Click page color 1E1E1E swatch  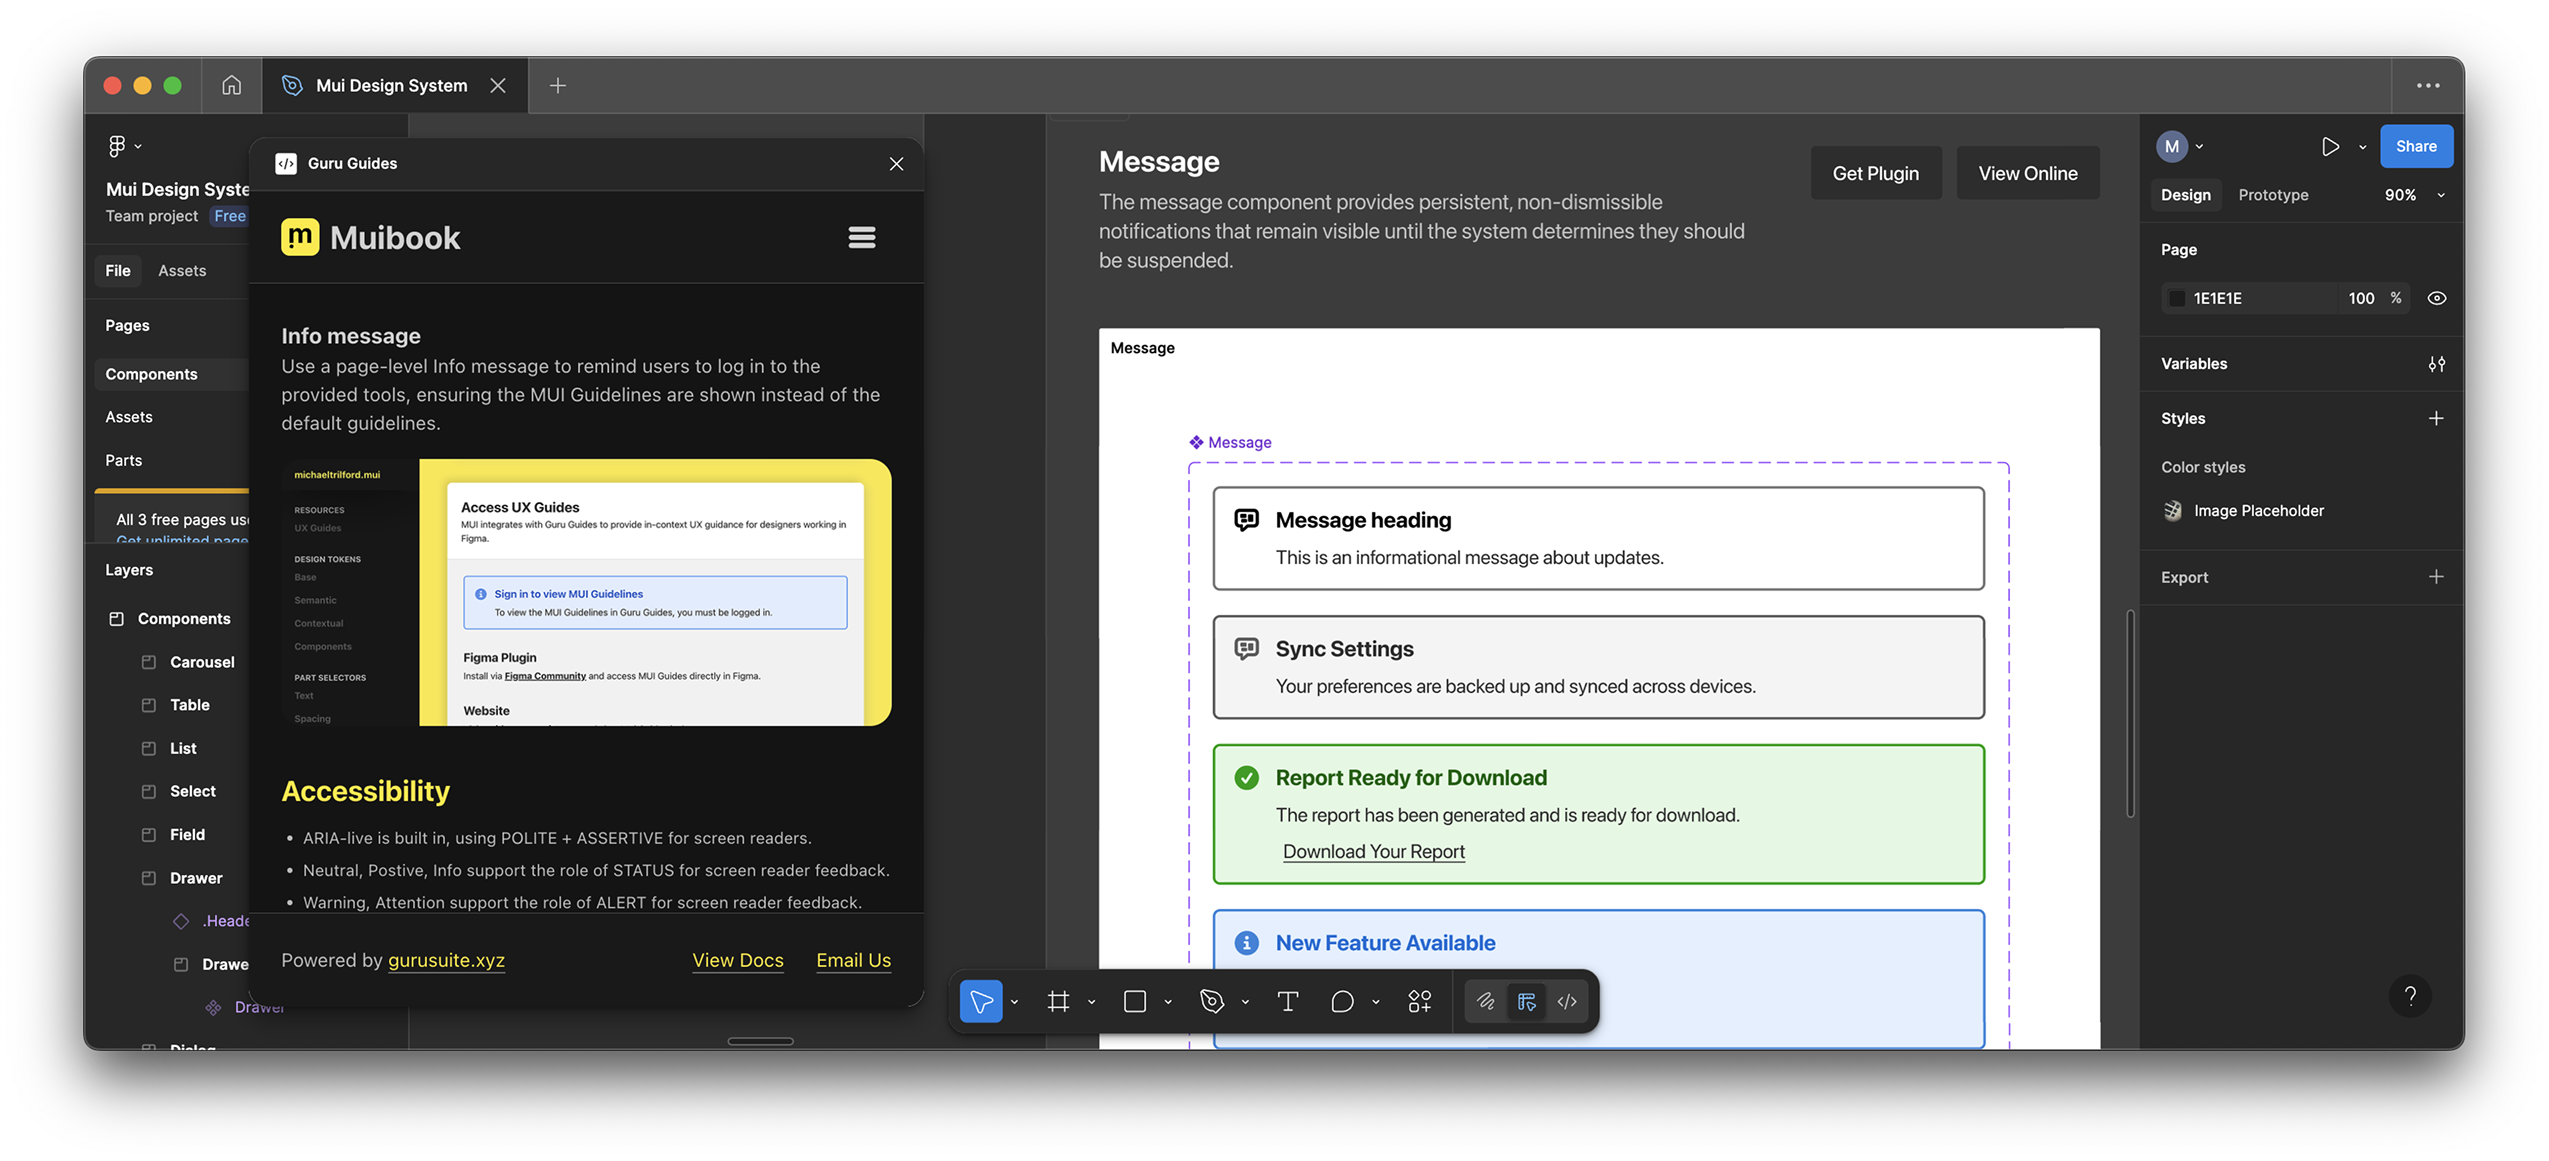pos(2176,298)
